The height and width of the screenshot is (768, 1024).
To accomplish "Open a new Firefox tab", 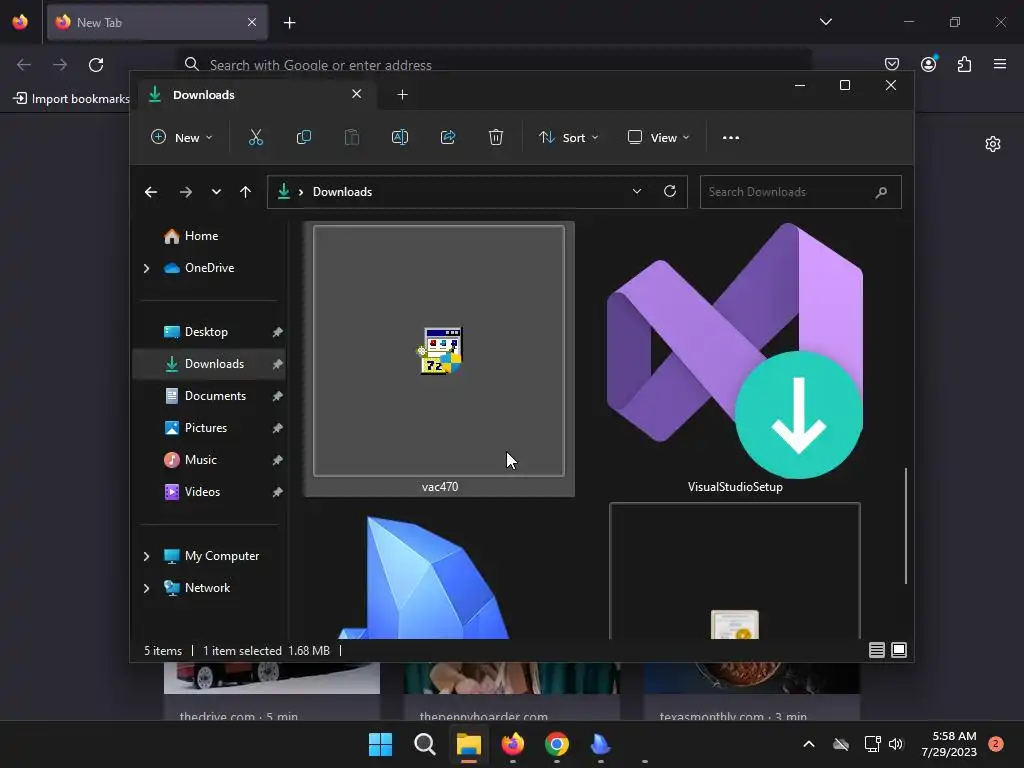I will pyautogui.click(x=289, y=23).
